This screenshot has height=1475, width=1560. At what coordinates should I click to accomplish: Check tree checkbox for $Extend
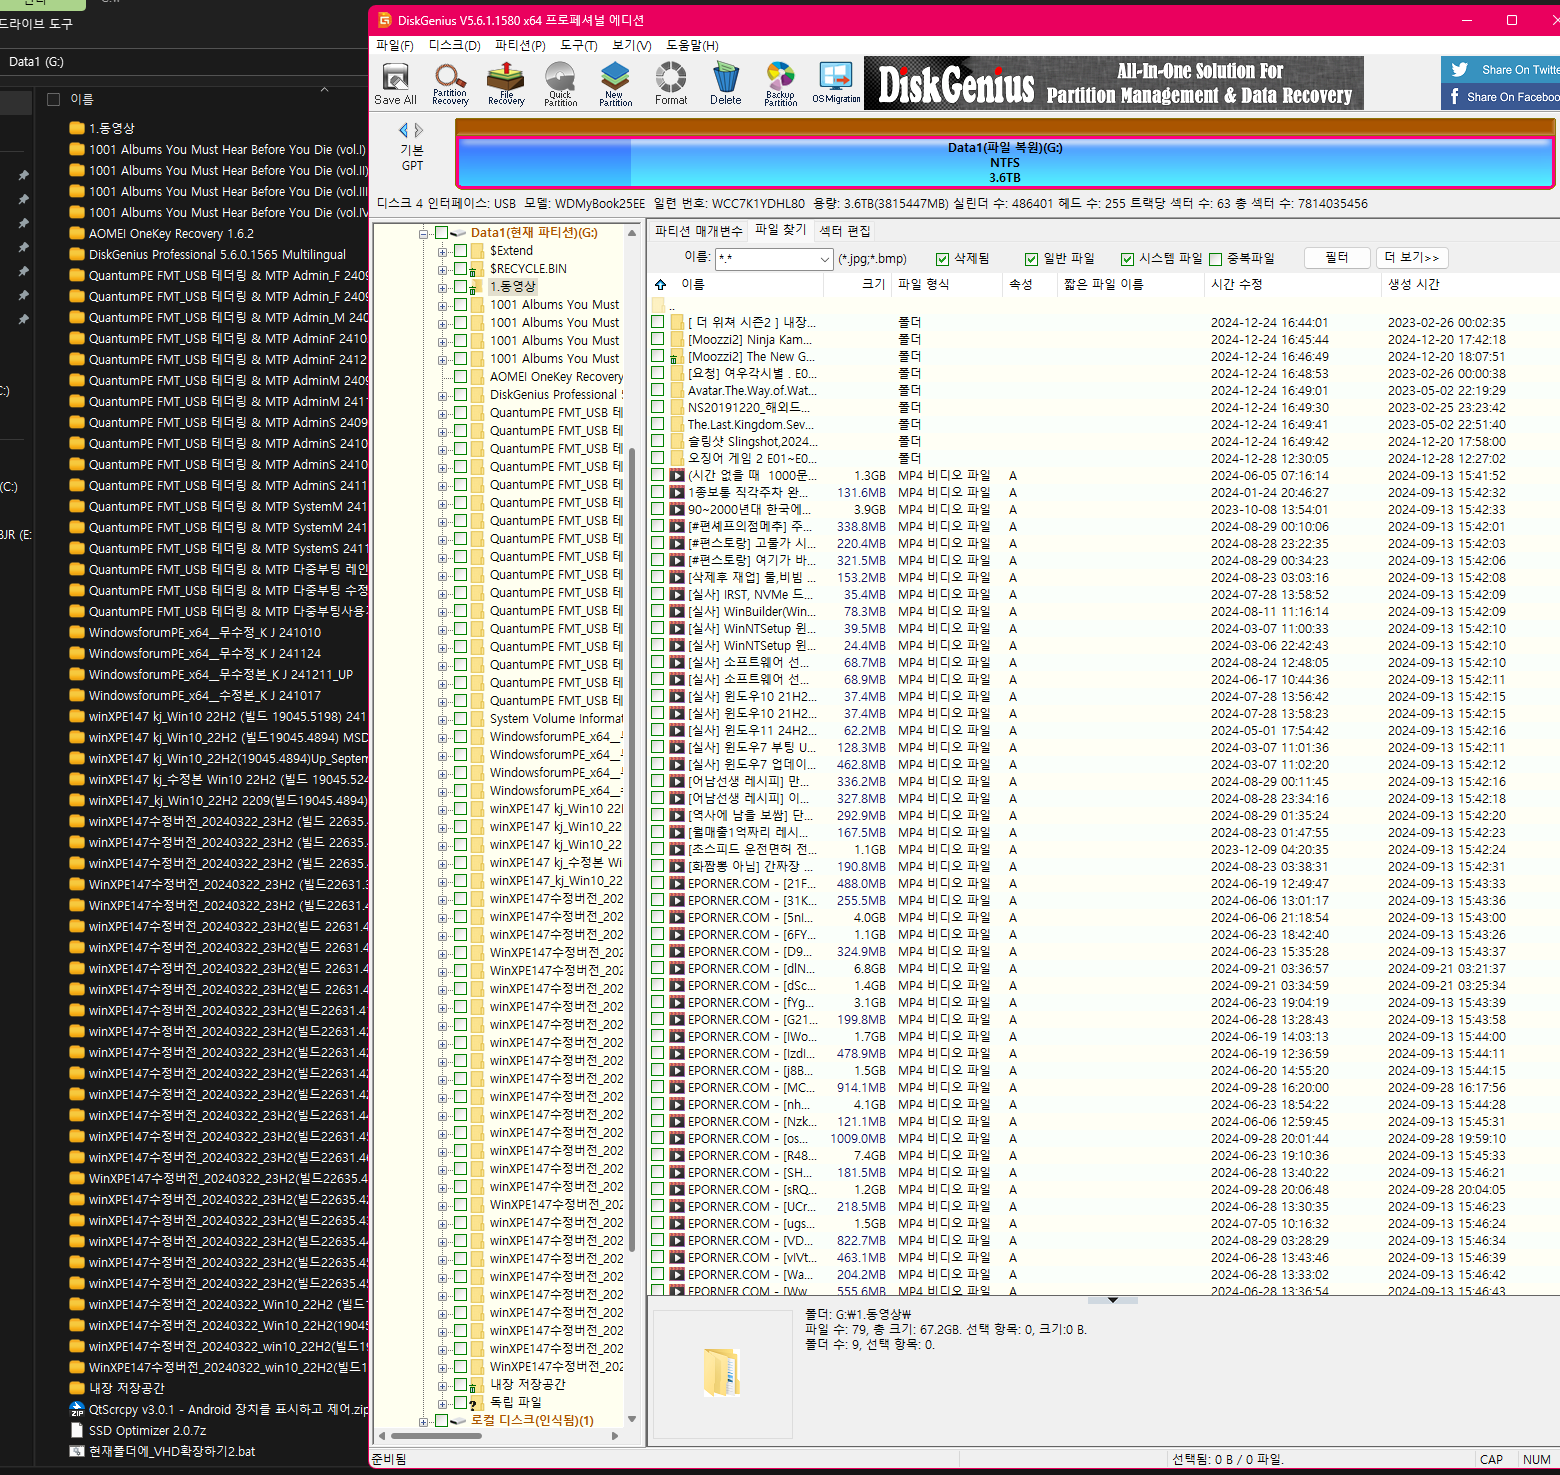[x=461, y=251]
